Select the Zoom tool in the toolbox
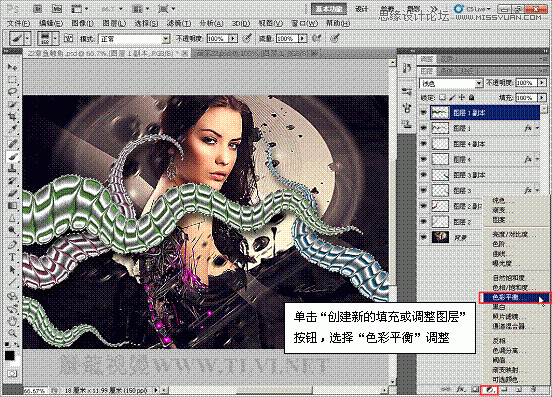552x397 pixels. 12,333
